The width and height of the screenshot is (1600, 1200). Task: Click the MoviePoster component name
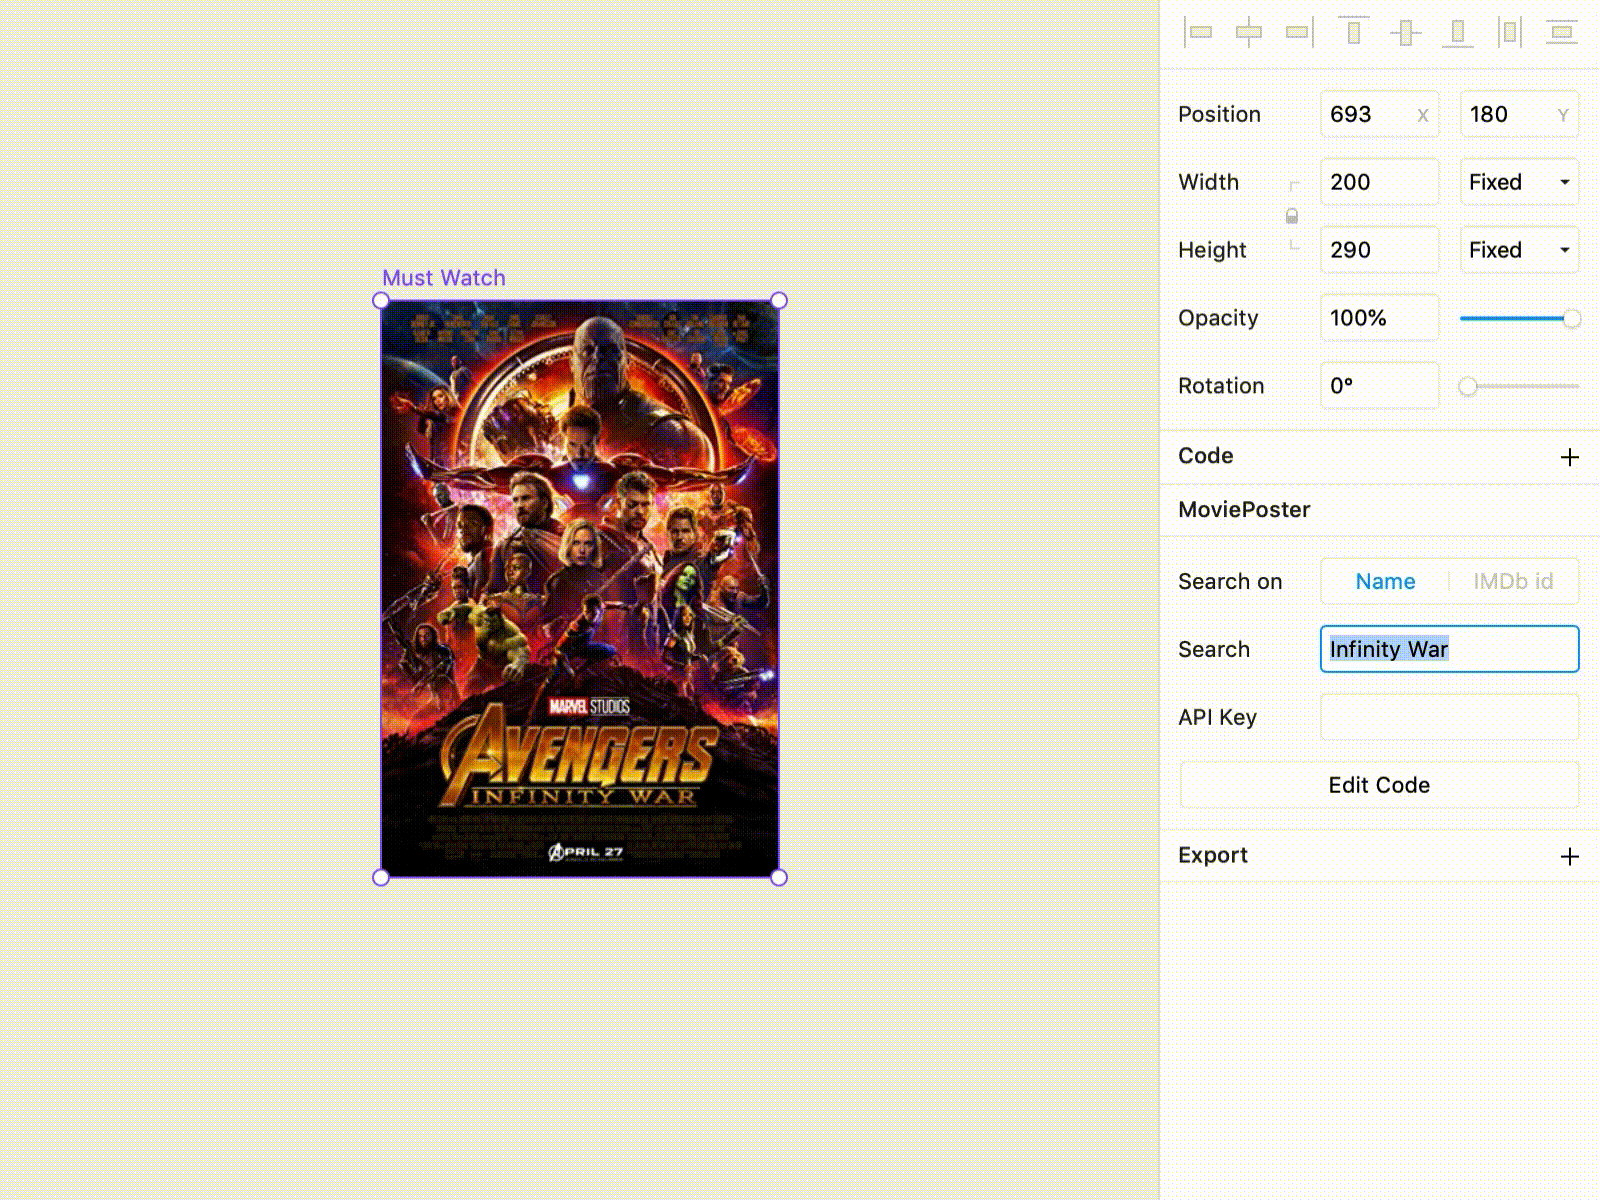click(x=1244, y=510)
